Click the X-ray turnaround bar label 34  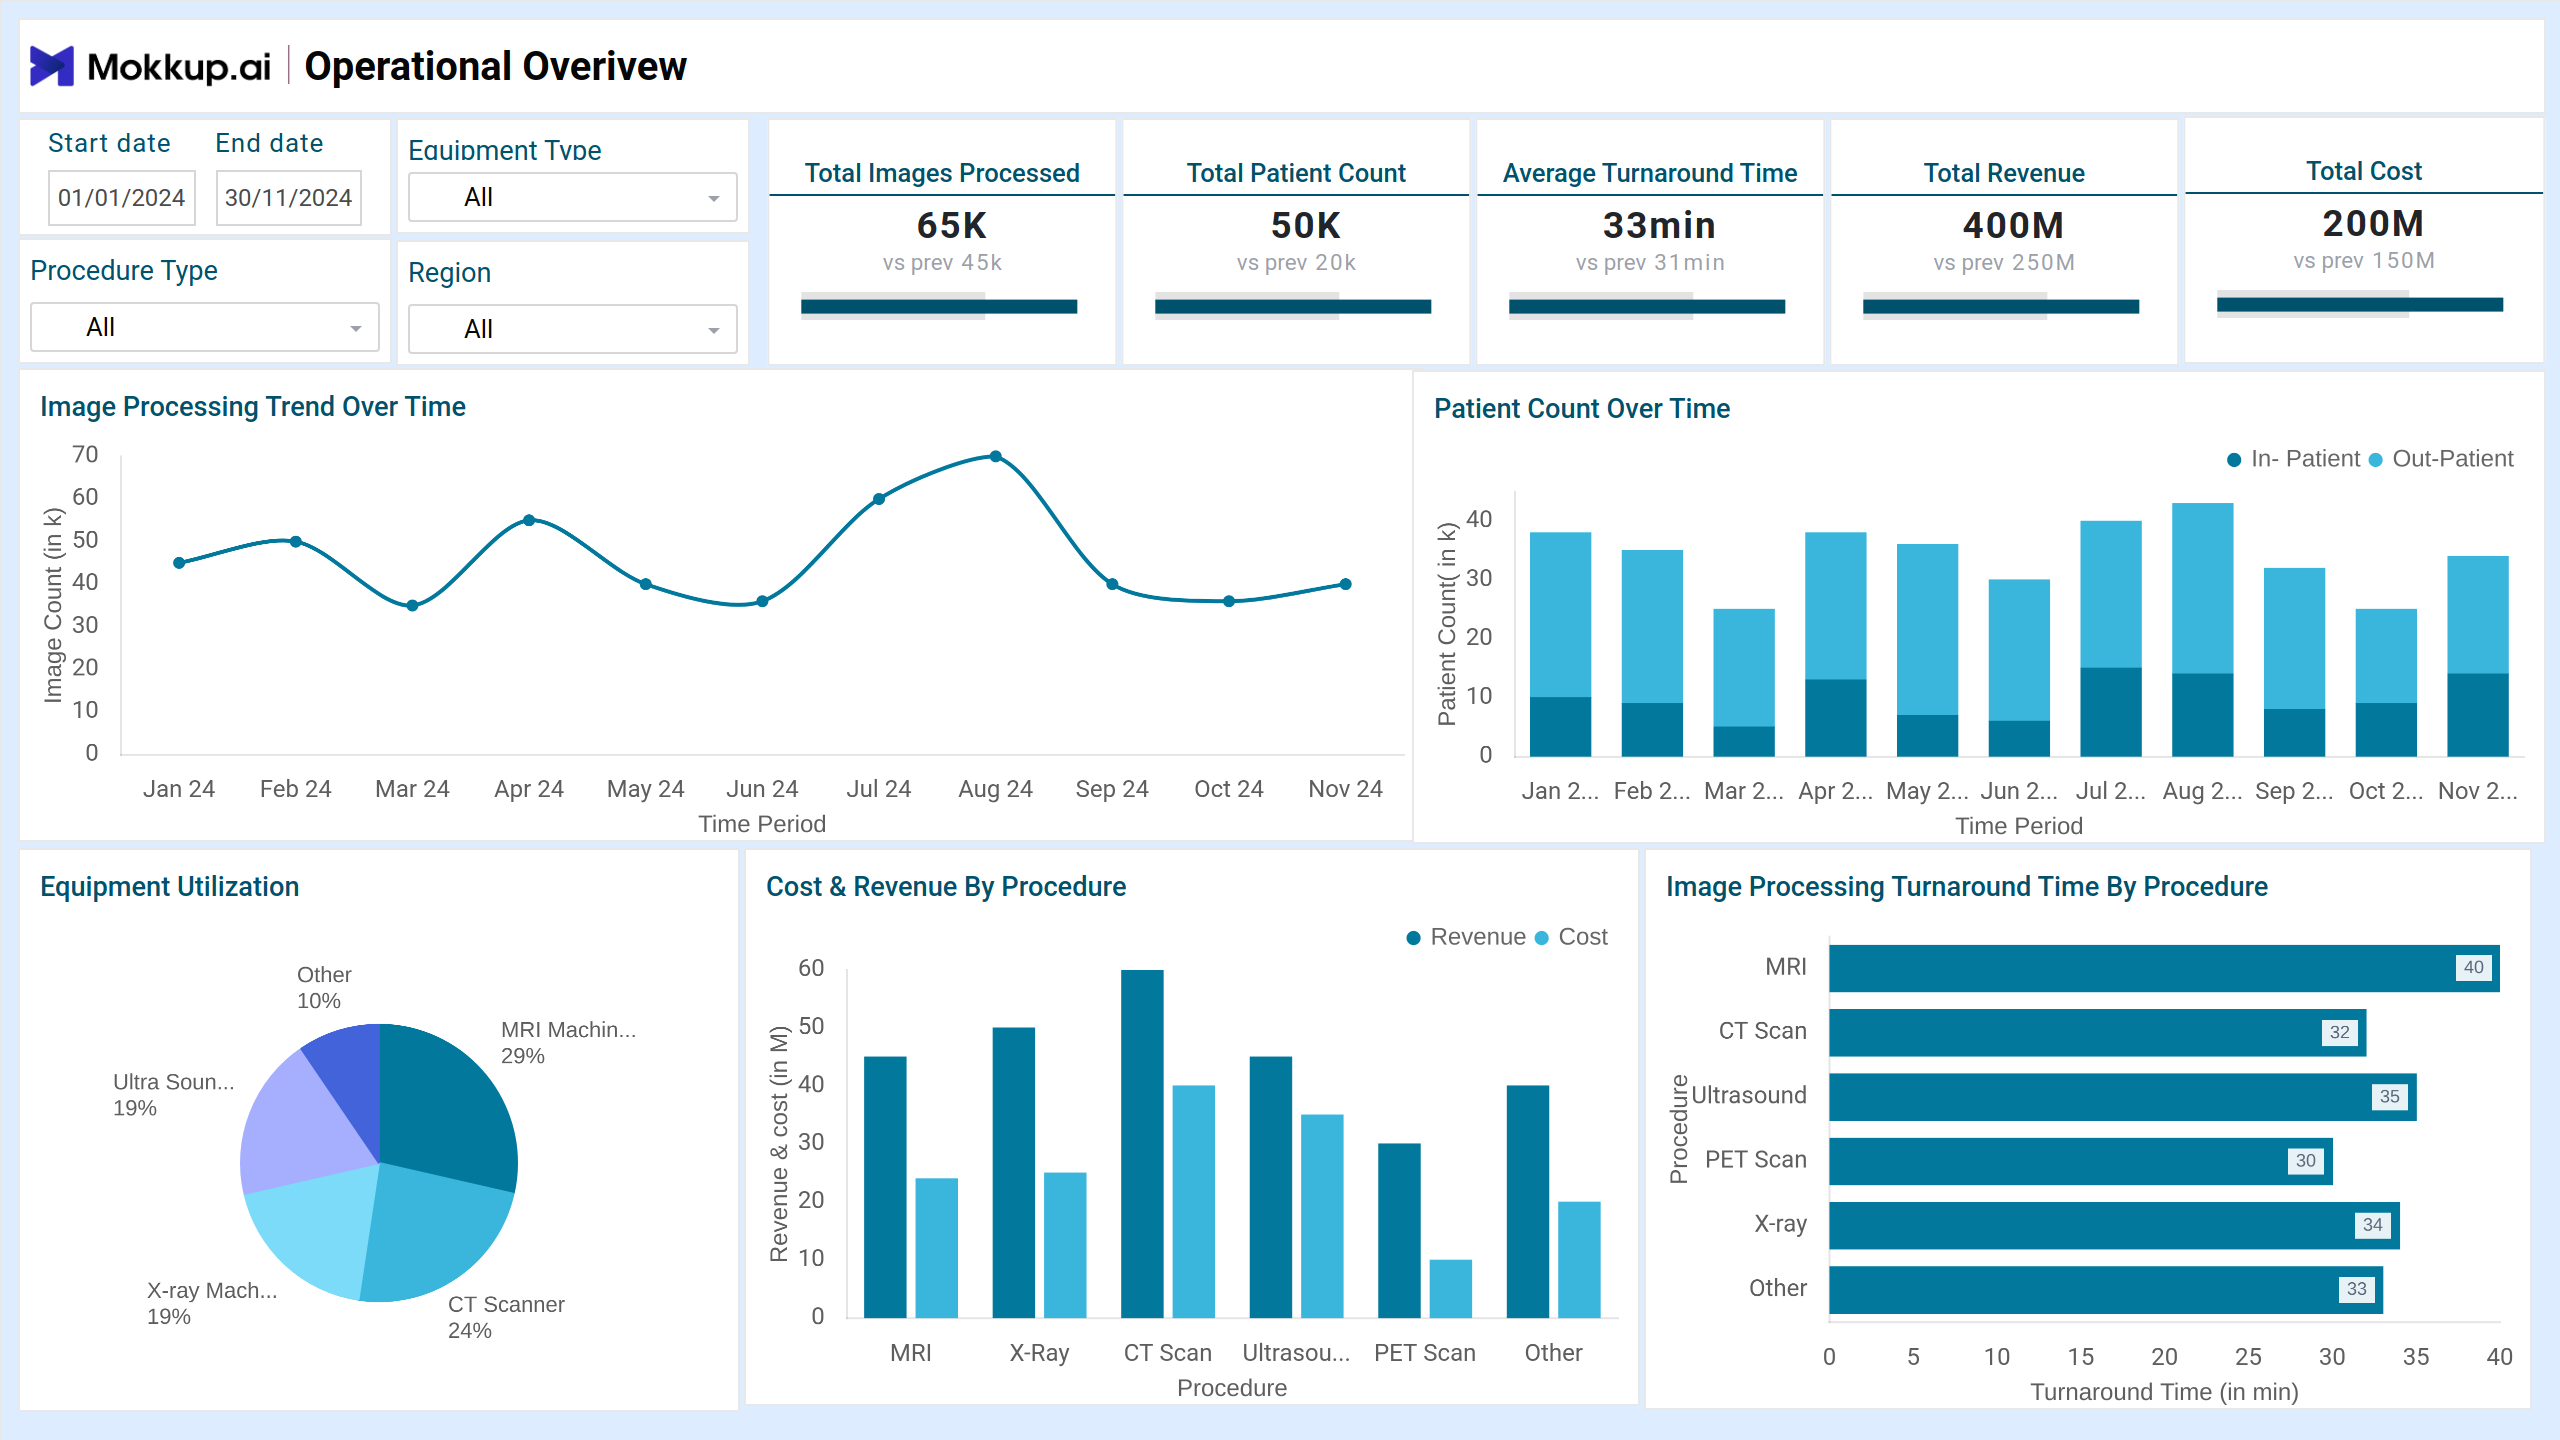[2372, 1225]
